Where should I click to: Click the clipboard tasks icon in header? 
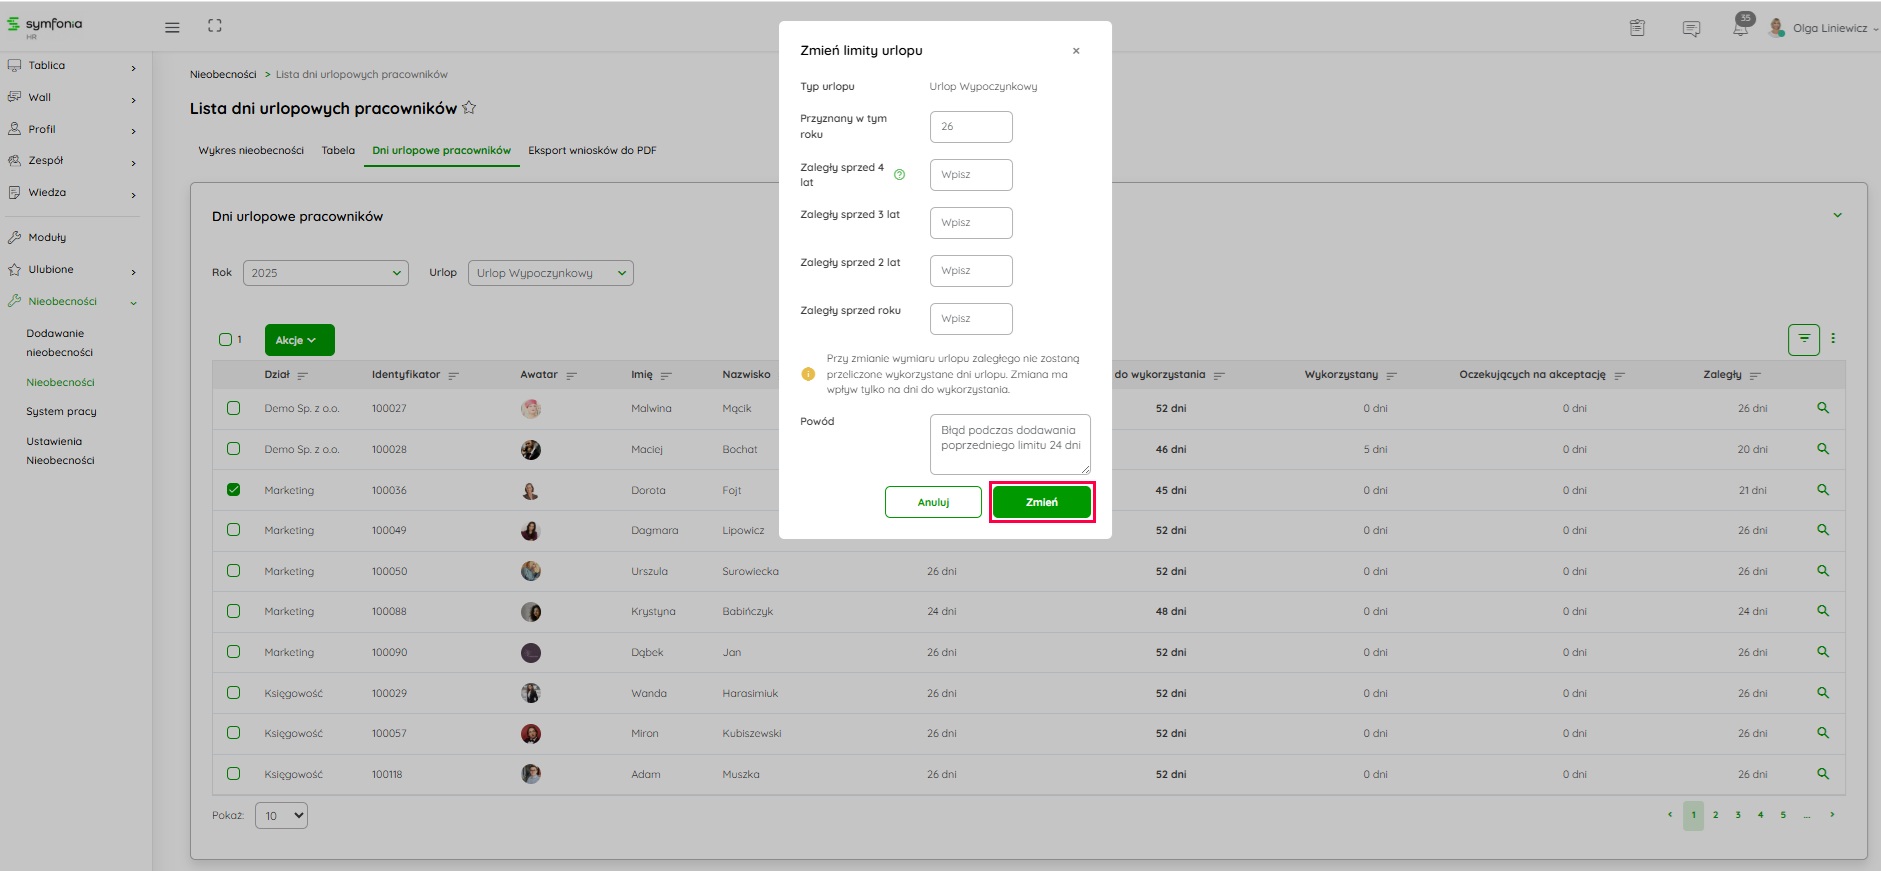tap(1637, 28)
